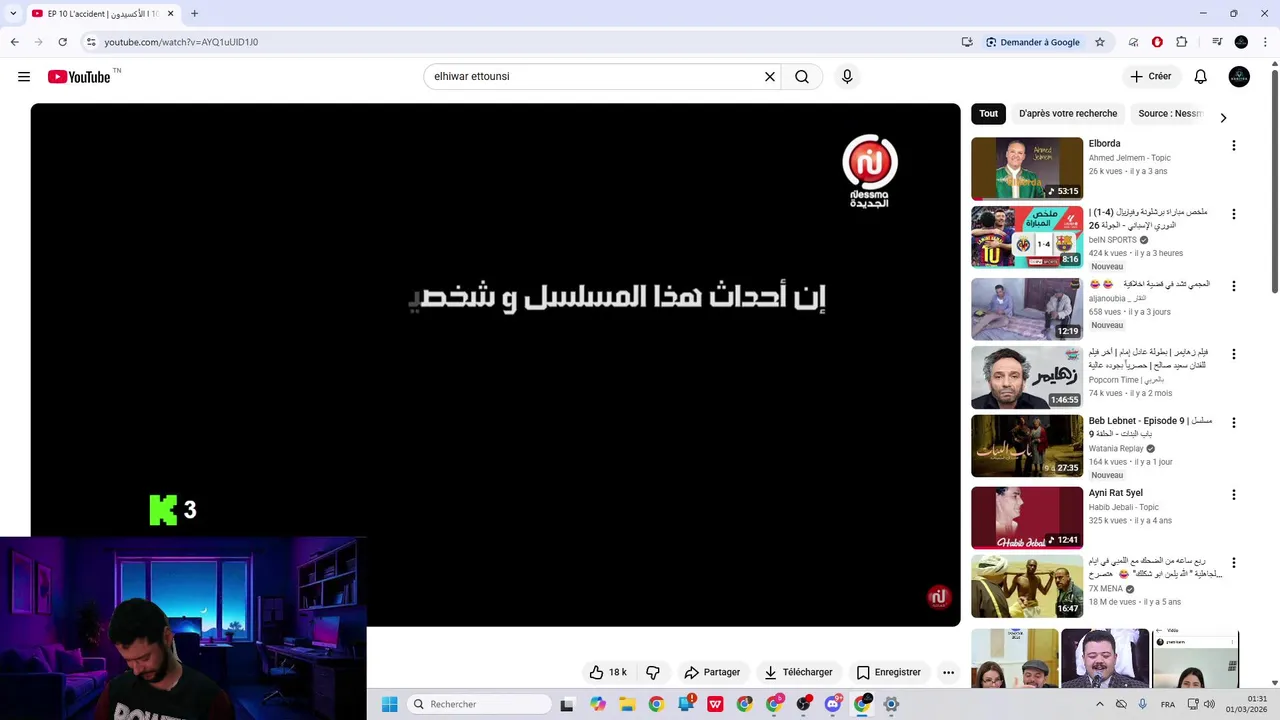Open the Extensions puzzle icon
Viewport: 1280px width, 720px height.
click(1182, 42)
